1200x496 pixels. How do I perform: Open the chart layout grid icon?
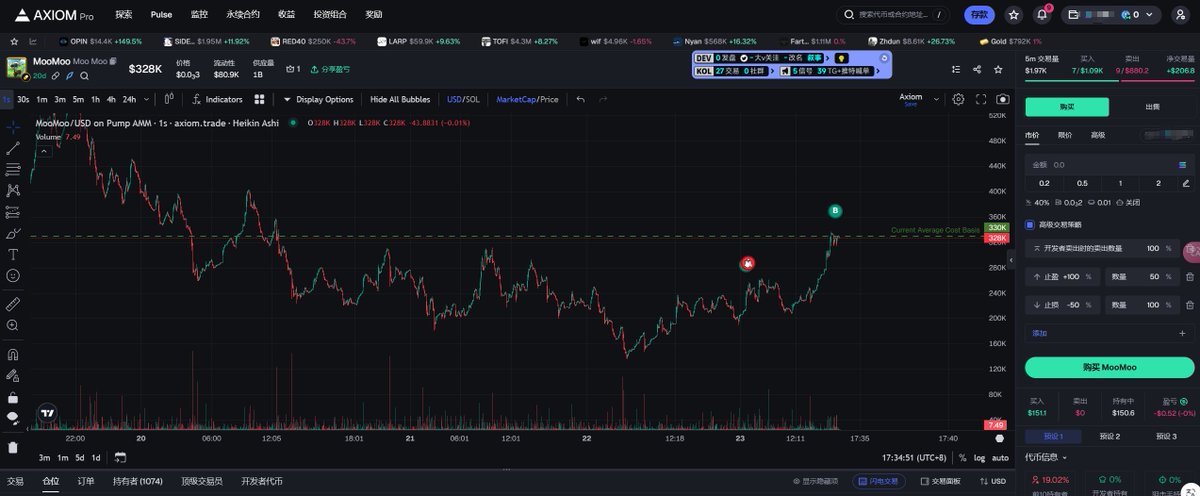pyautogui.click(x=259, y=99)
